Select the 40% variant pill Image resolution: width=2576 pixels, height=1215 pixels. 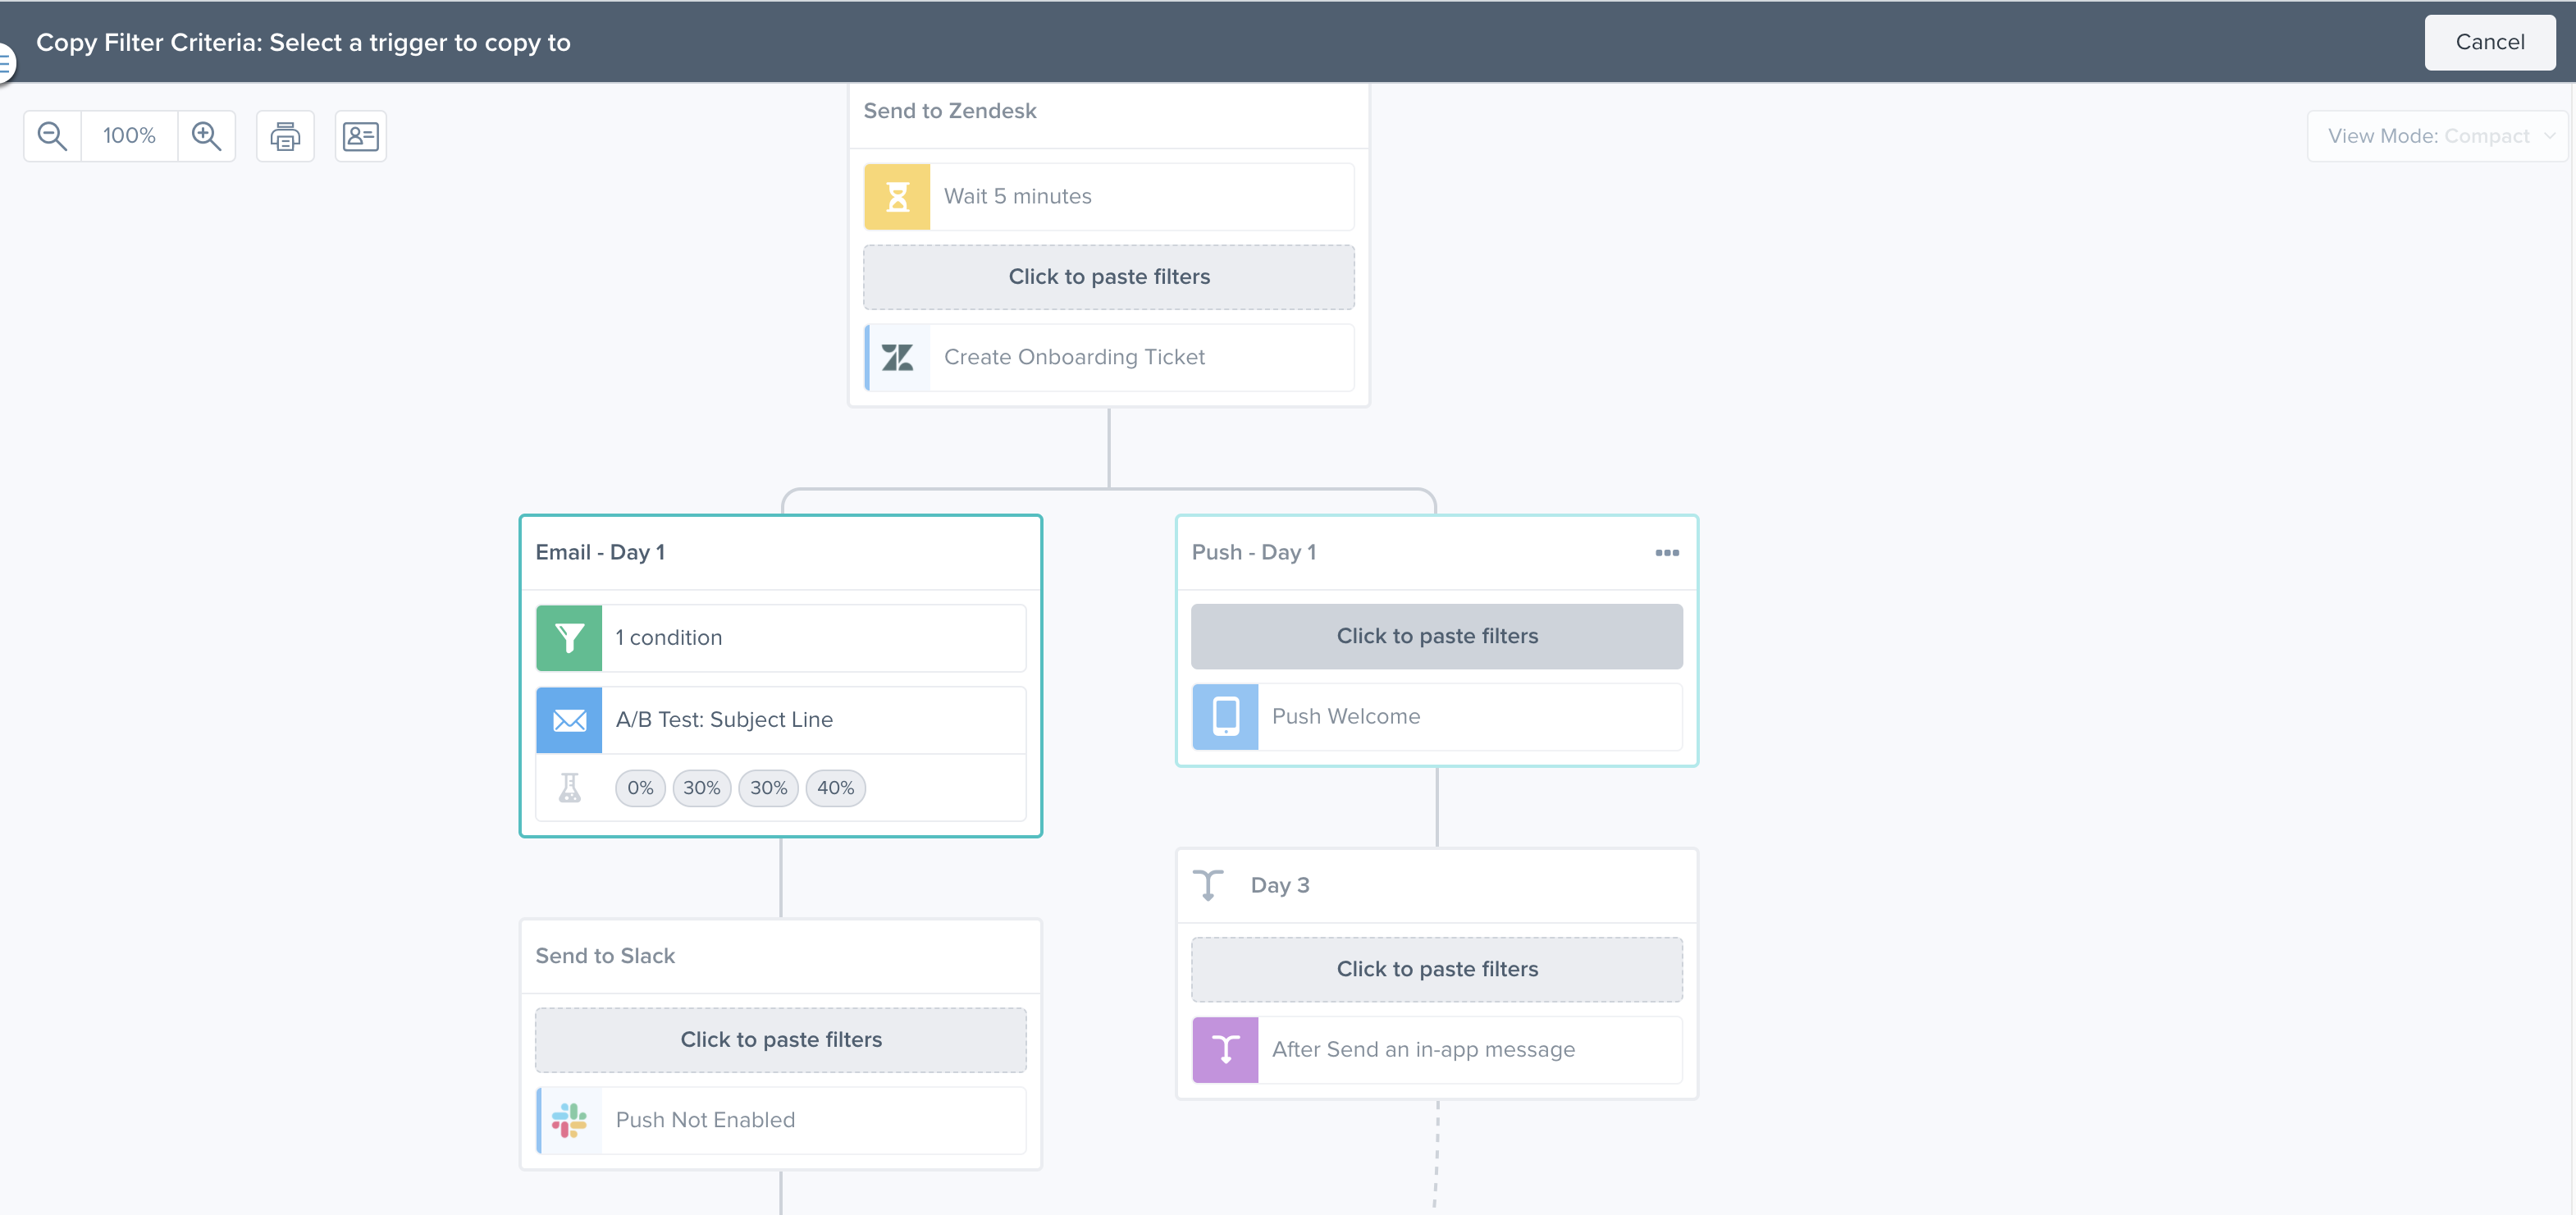coord(835,788)
